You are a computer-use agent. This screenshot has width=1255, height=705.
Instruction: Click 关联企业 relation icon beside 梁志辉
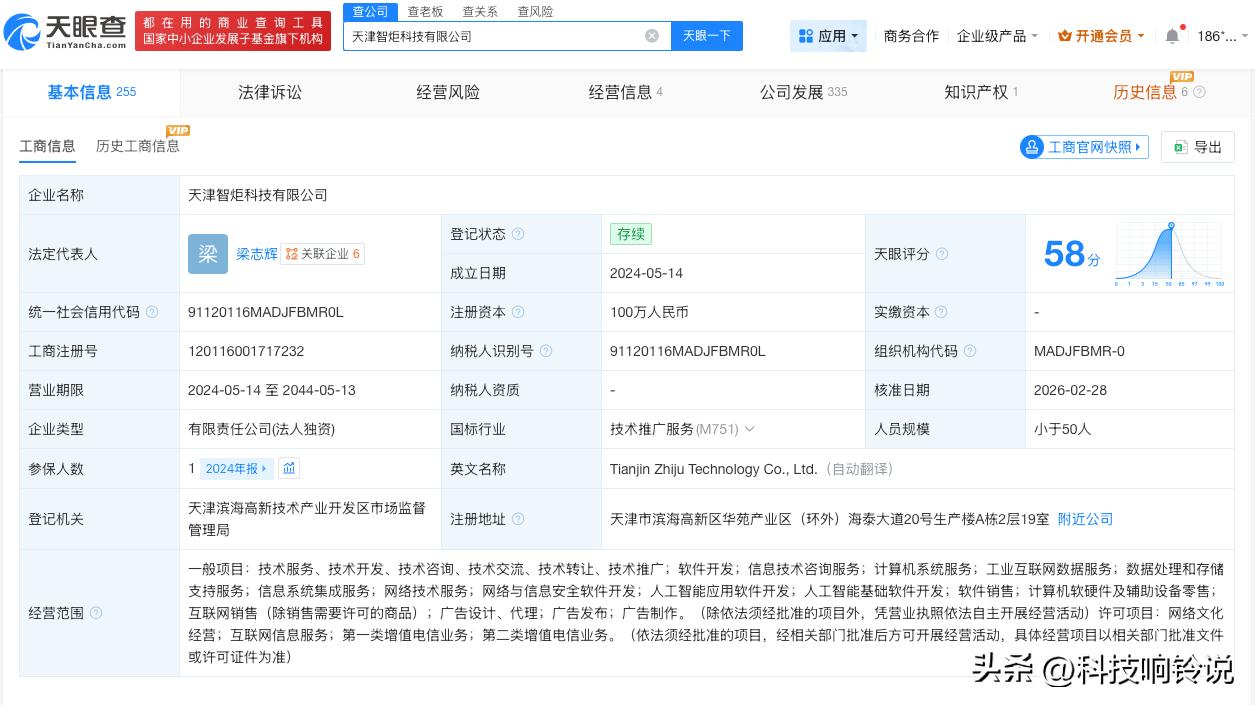coord(292,253)
